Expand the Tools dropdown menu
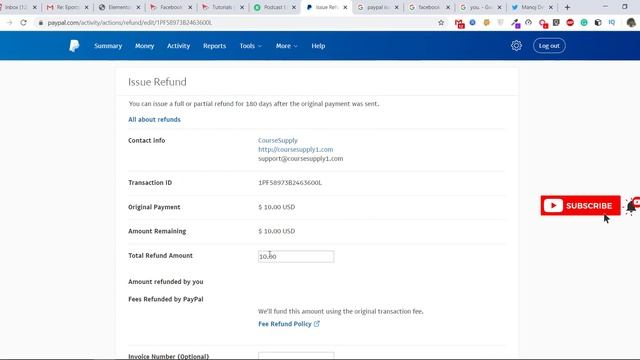Image resolution: width=640 pixels, height=360 pixels. pyautogui.click(x=250, y=46)
